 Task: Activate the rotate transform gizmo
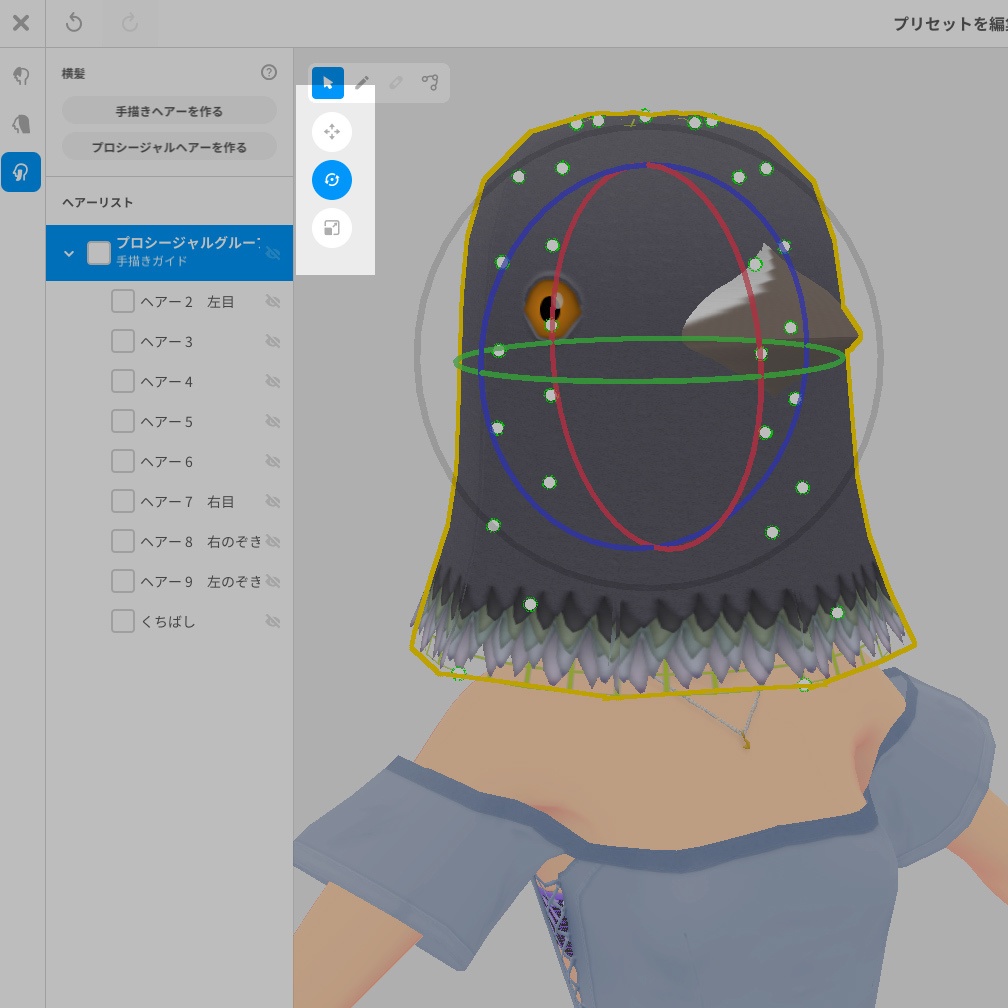click(330, 180)
